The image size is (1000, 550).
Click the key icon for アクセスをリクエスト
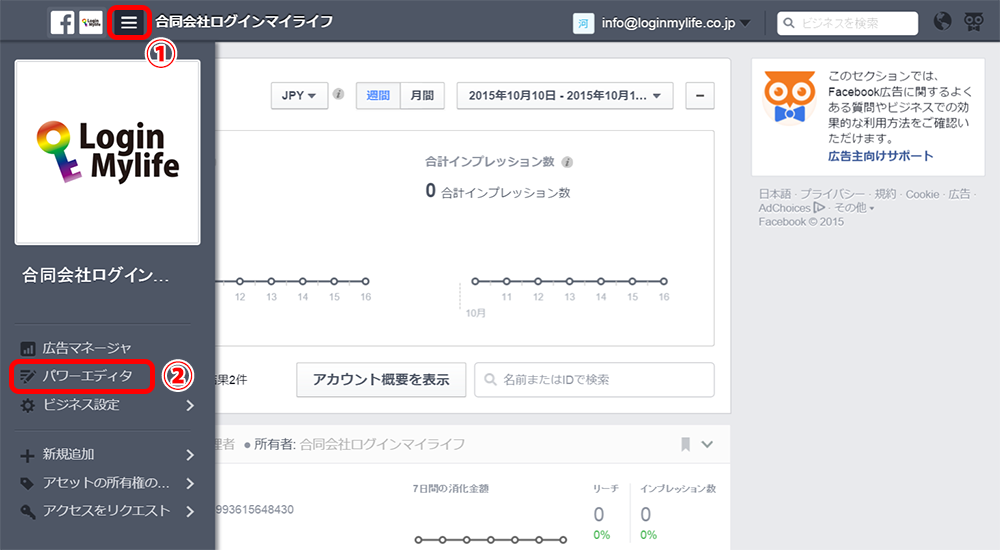pyautogui.click(x=27, y=512)
